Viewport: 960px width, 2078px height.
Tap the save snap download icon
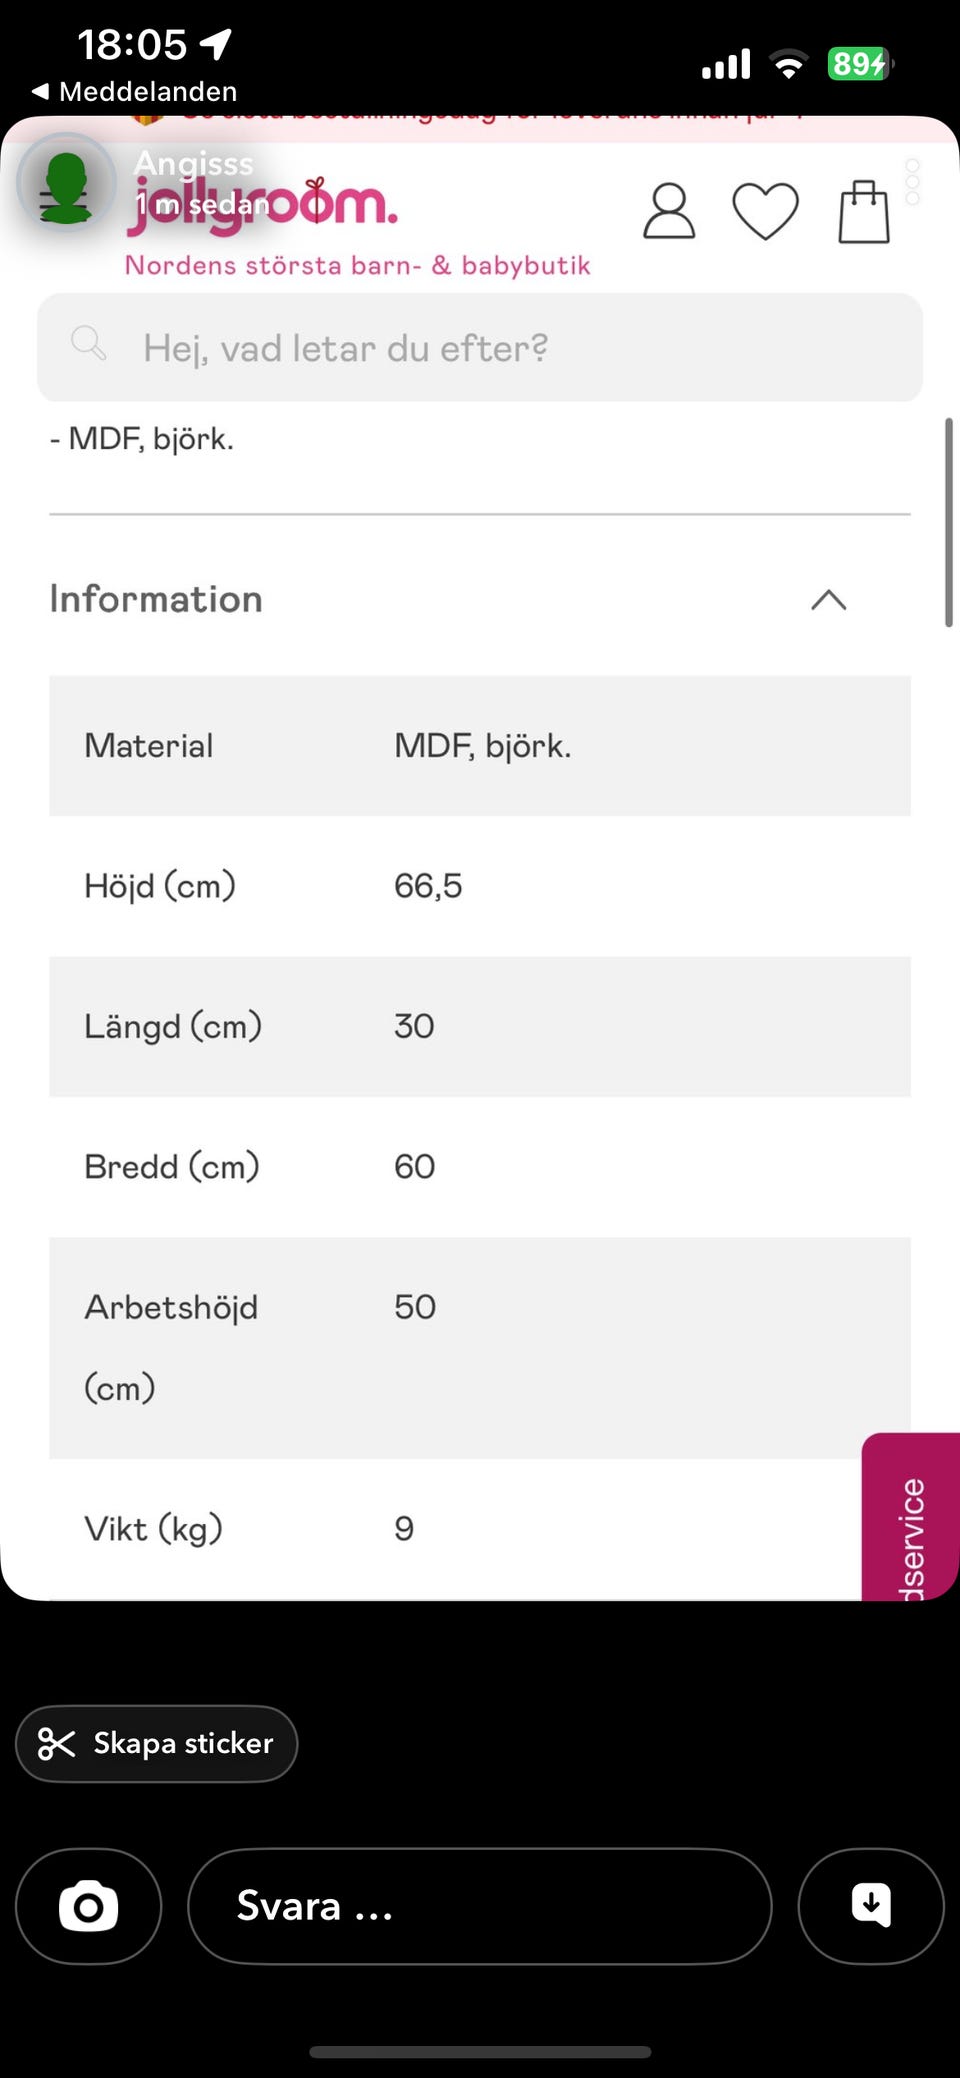coord(870,1906)
